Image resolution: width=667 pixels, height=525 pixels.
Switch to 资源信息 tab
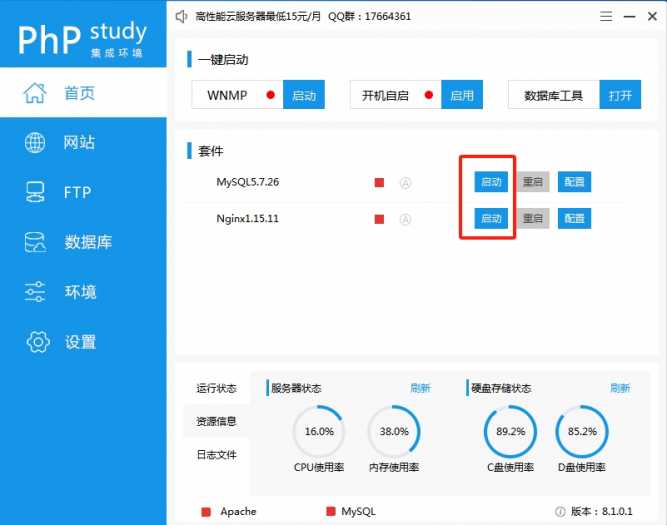(x=216, y=421)
